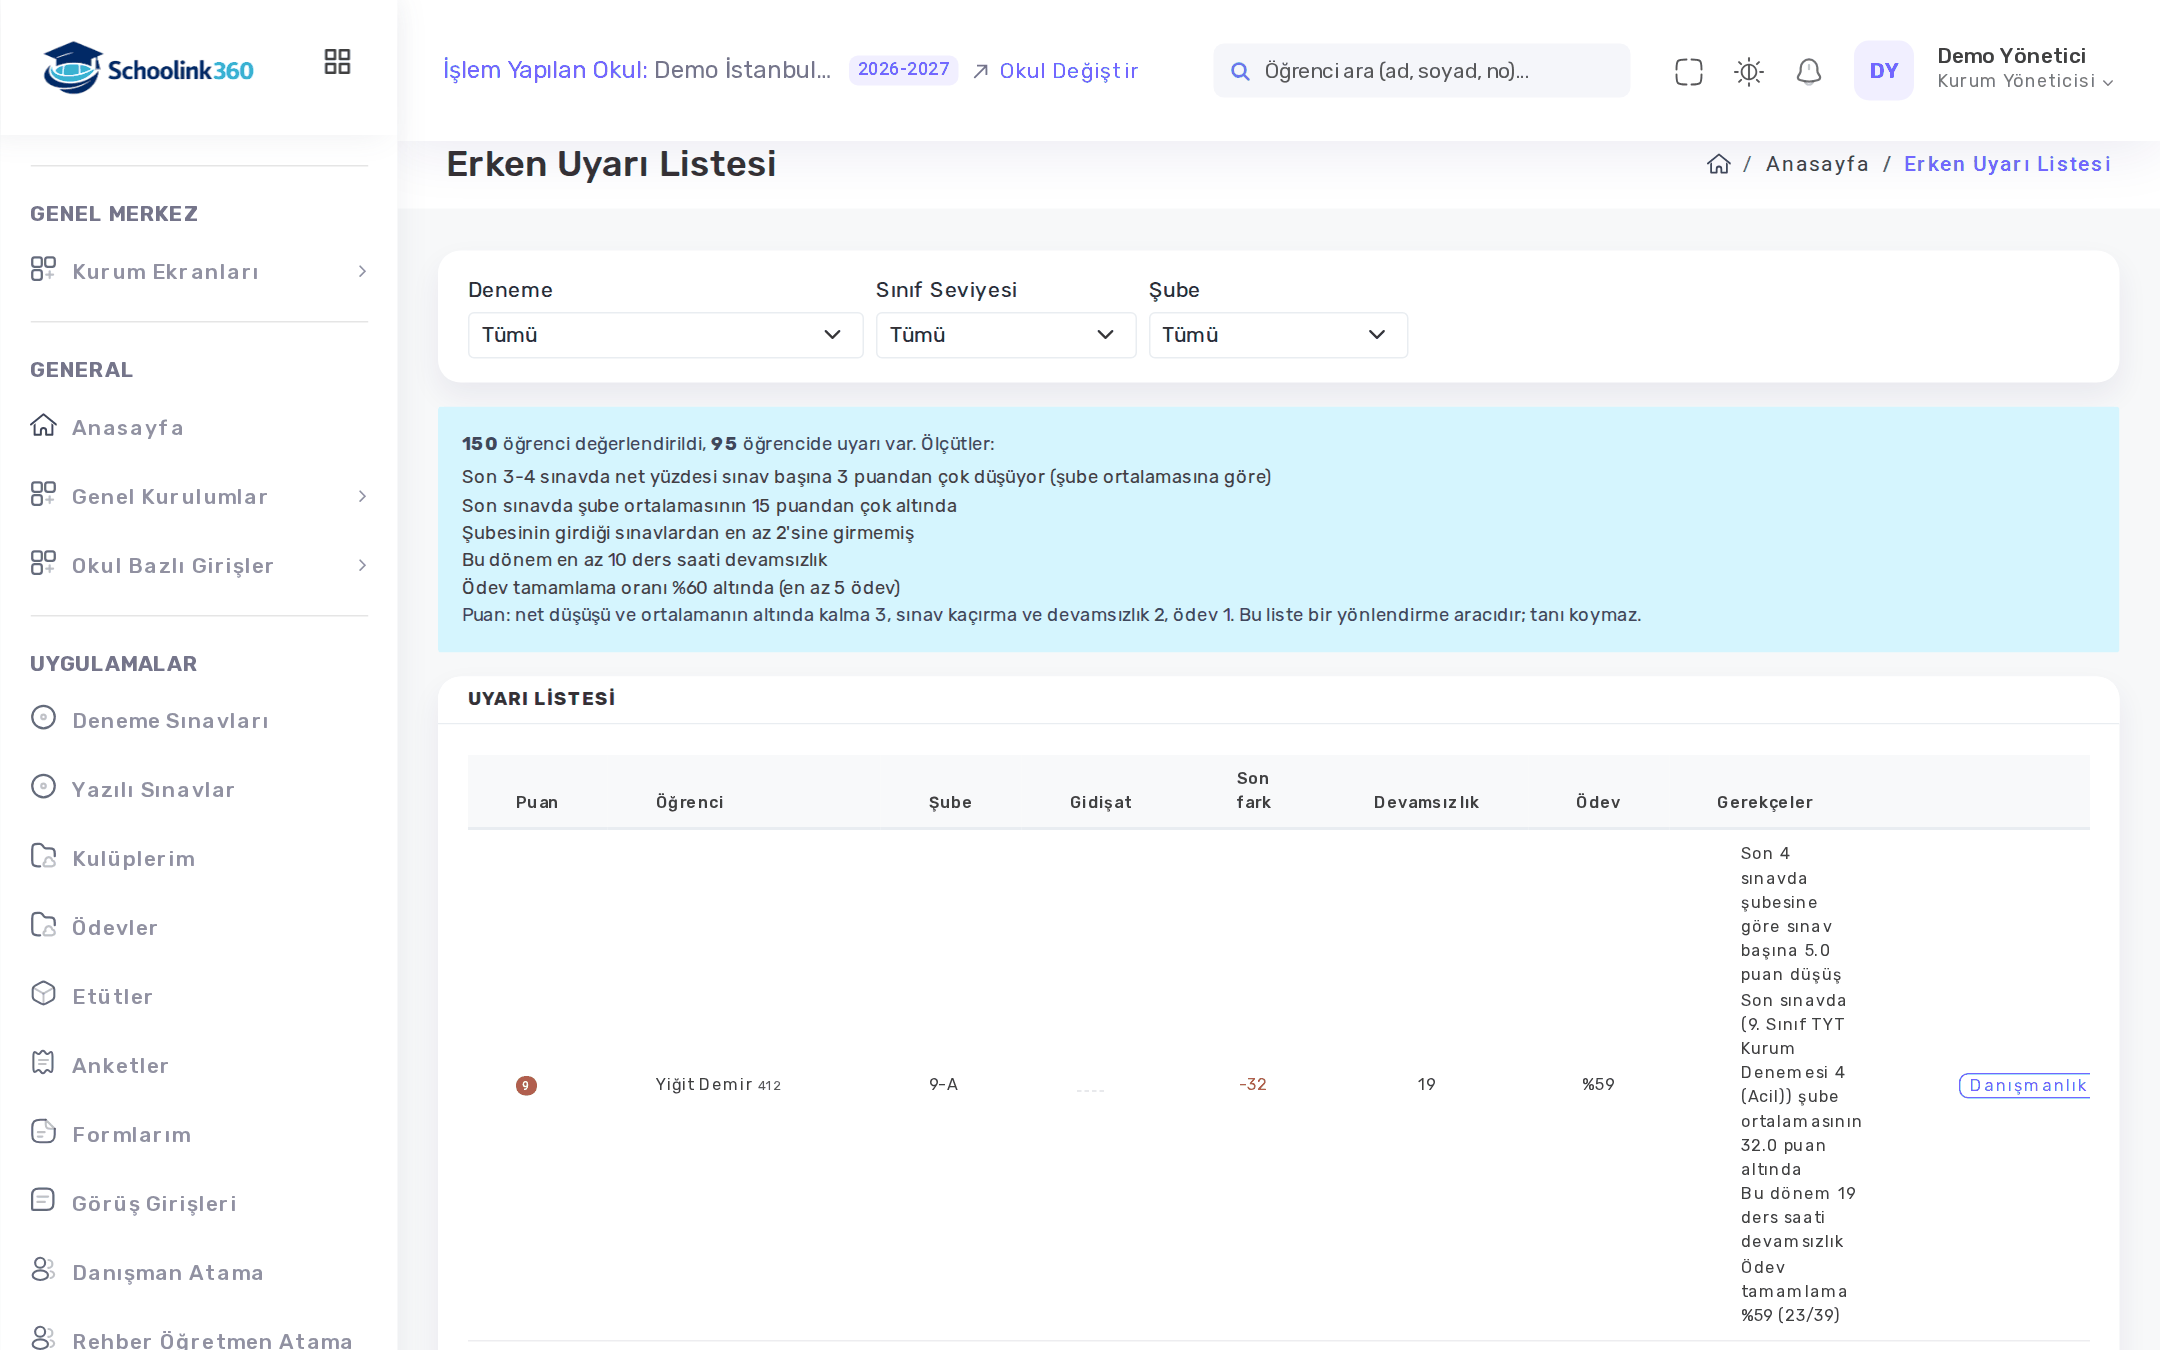Click the 9-A Şube cell
Viewport: 2160px width, 1350px height.
pos(943,1085)
